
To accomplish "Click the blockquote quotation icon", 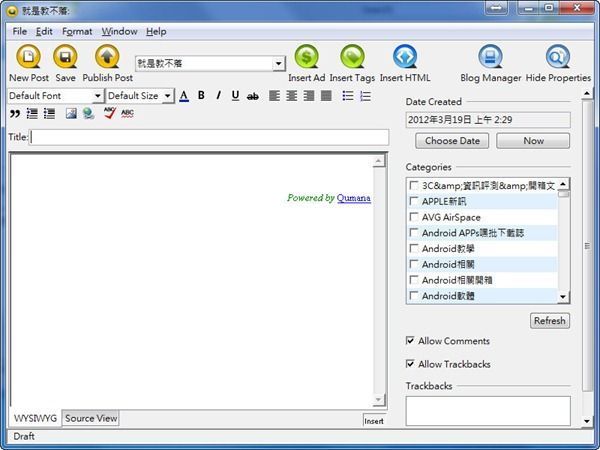I will click(x=15, y=113).
